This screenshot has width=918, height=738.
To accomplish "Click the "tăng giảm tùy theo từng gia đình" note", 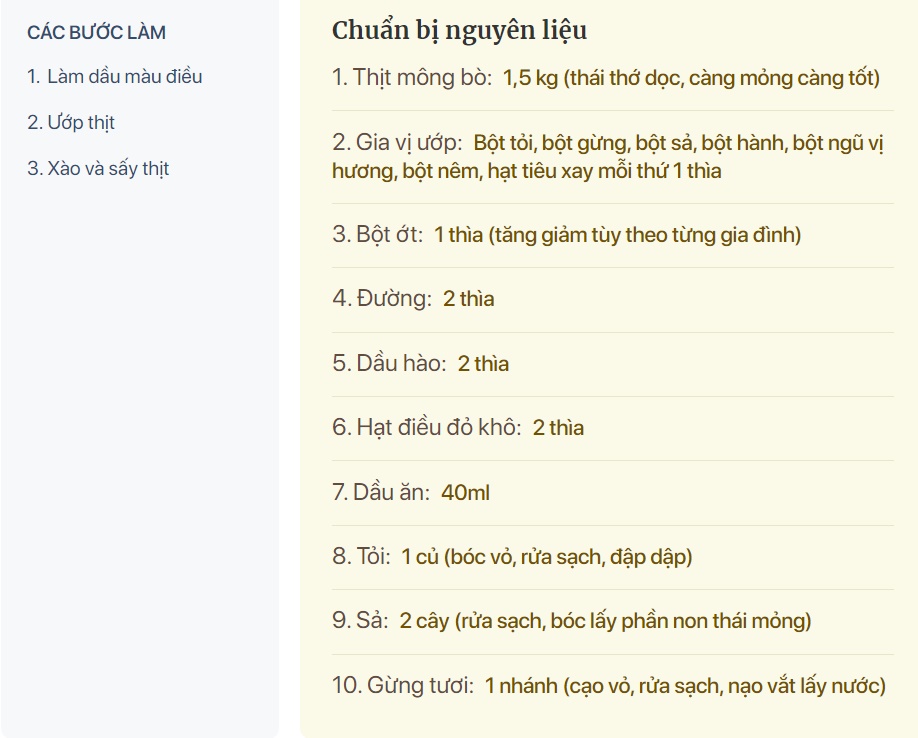I will [644, 235].
